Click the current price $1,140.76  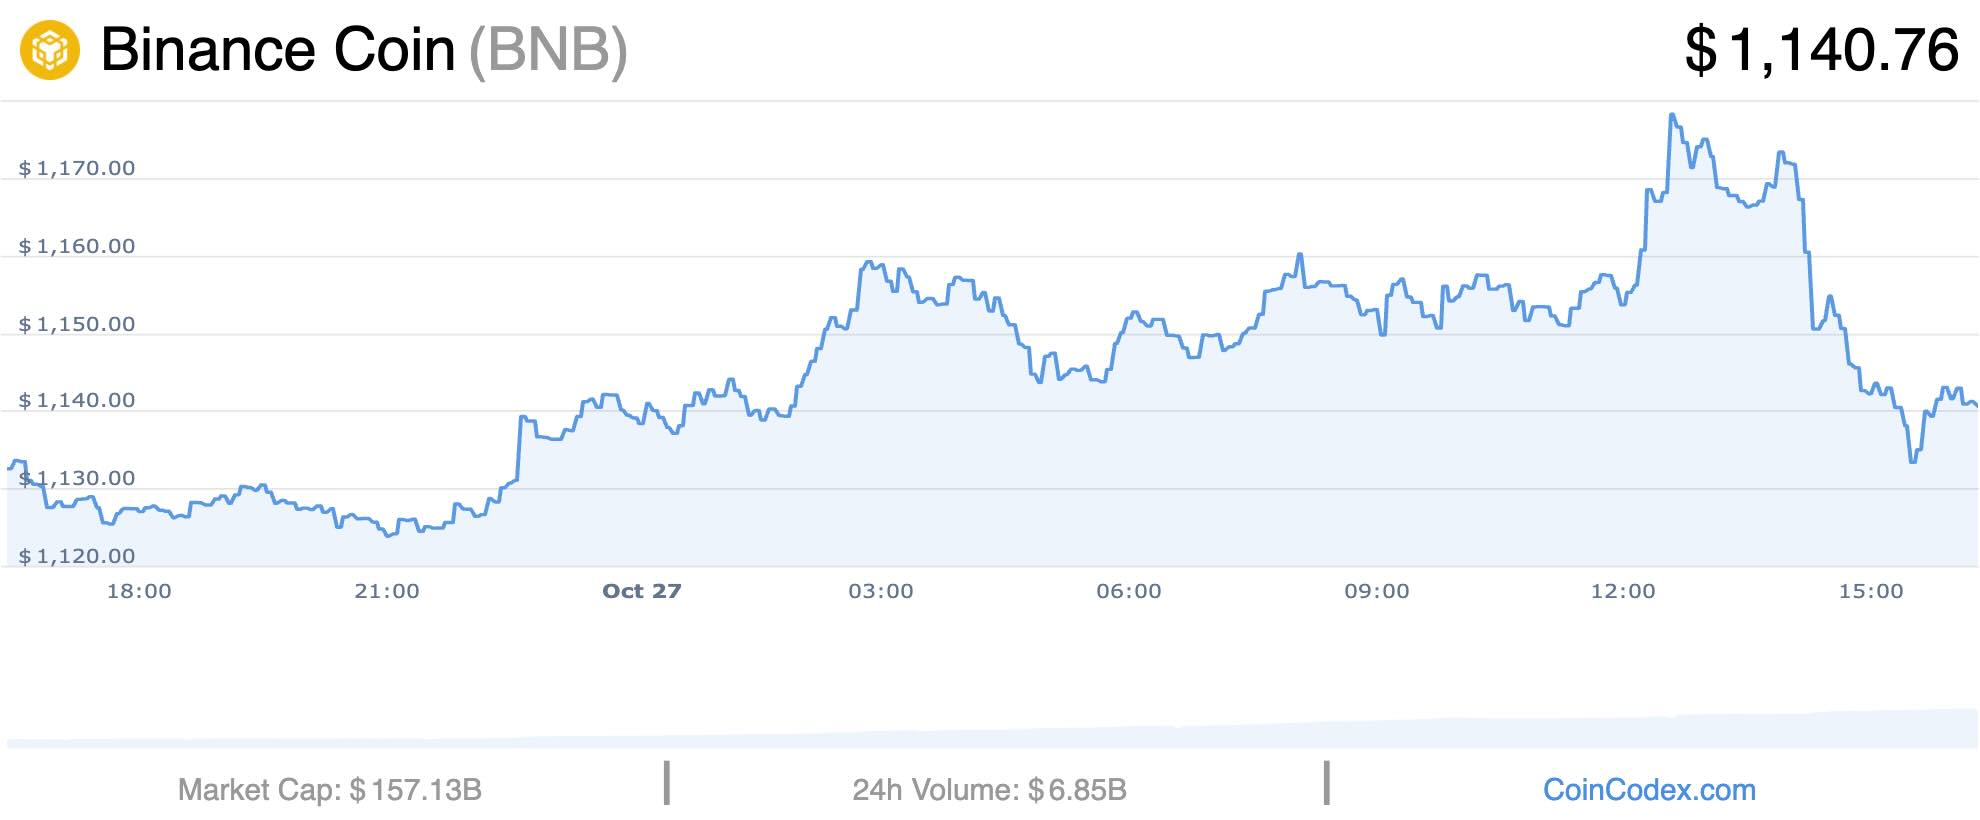point(1821,50)
